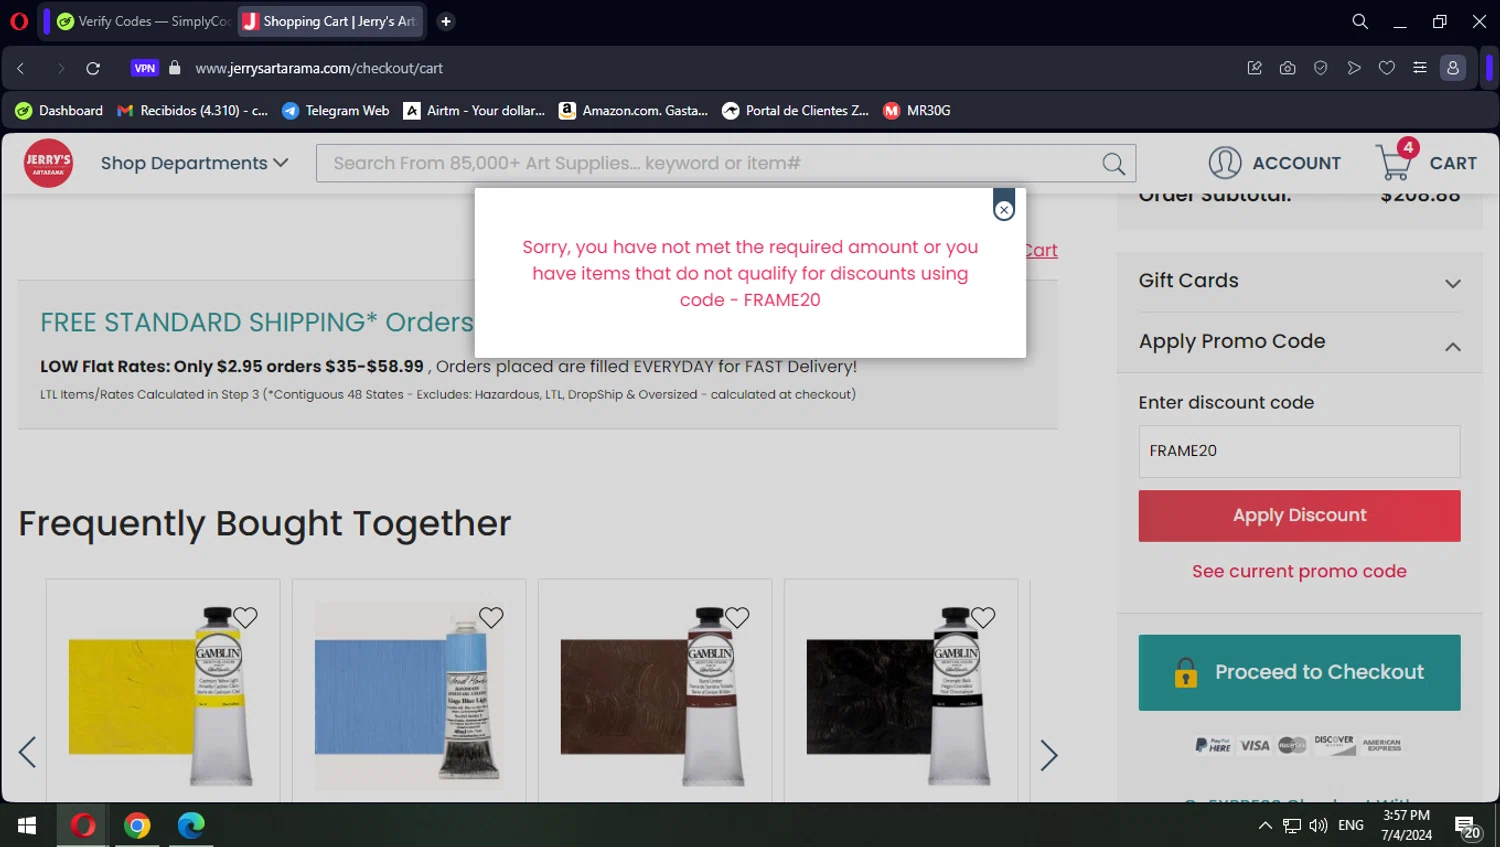Open the black Gamblin paint thumbnail
Screen dimensions: 1500x847
(x=900, y=695)
